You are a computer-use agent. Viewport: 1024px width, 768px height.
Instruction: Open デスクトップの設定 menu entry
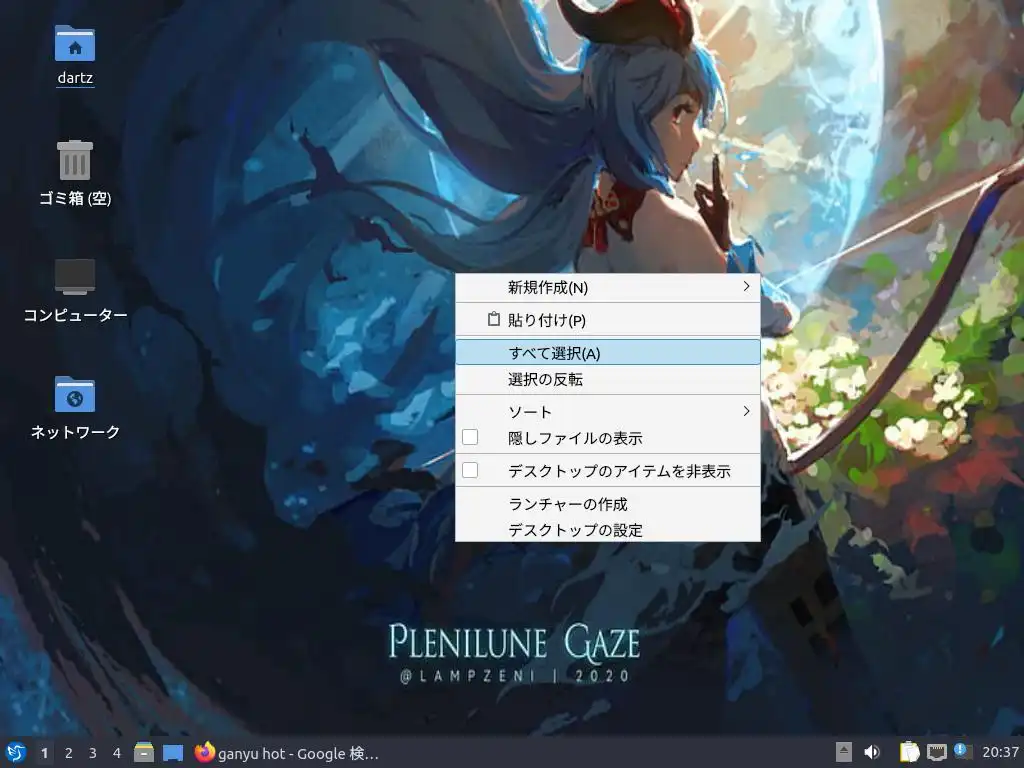tap(607, 530)
